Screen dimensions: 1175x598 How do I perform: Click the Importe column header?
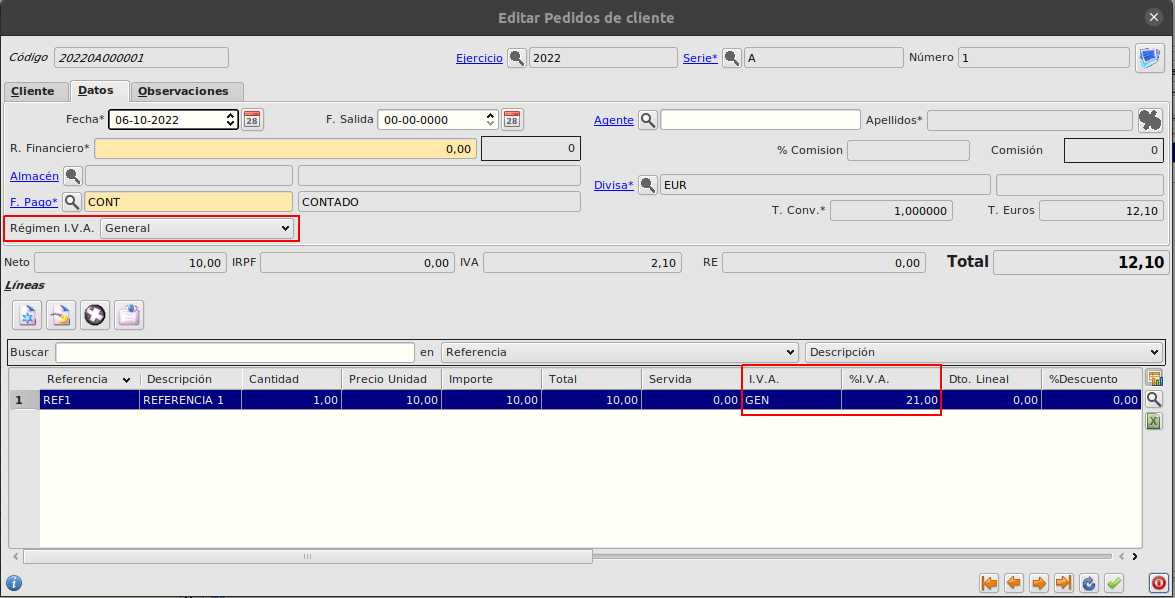(492, 379)
